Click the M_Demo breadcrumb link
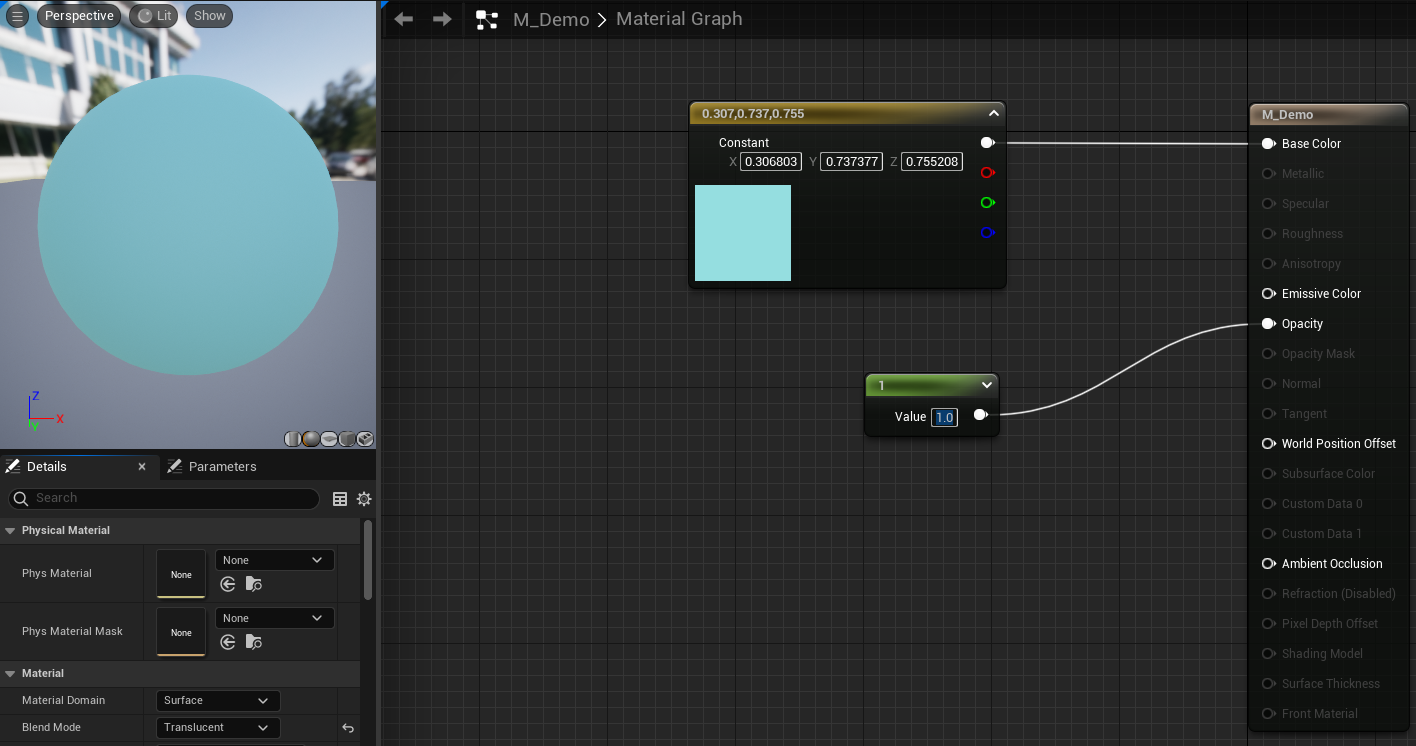 tap(550, 20)
